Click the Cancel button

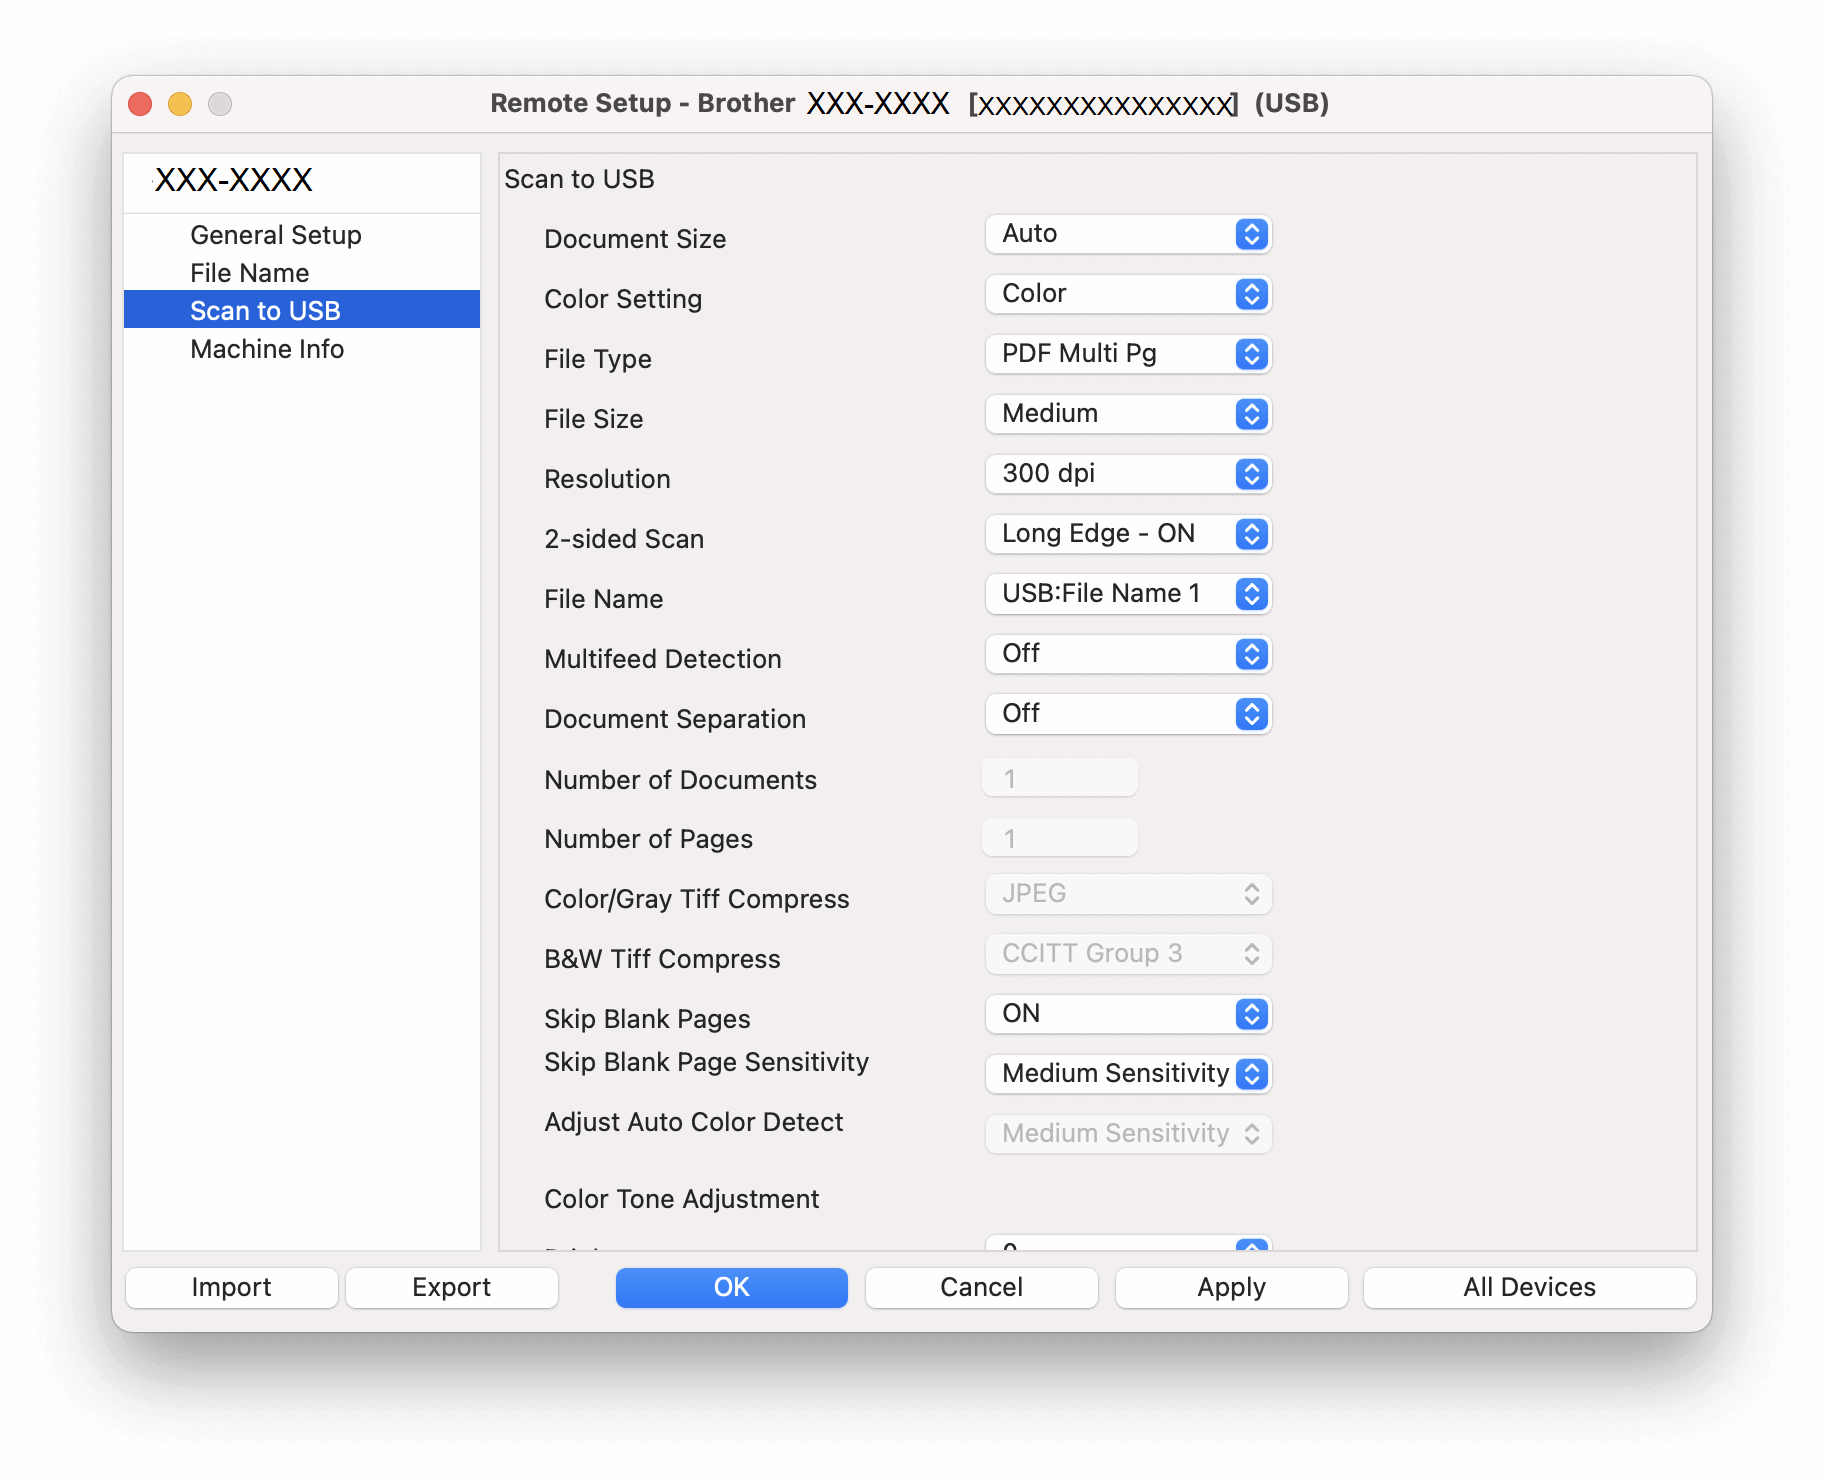[x=982, y=1288]
